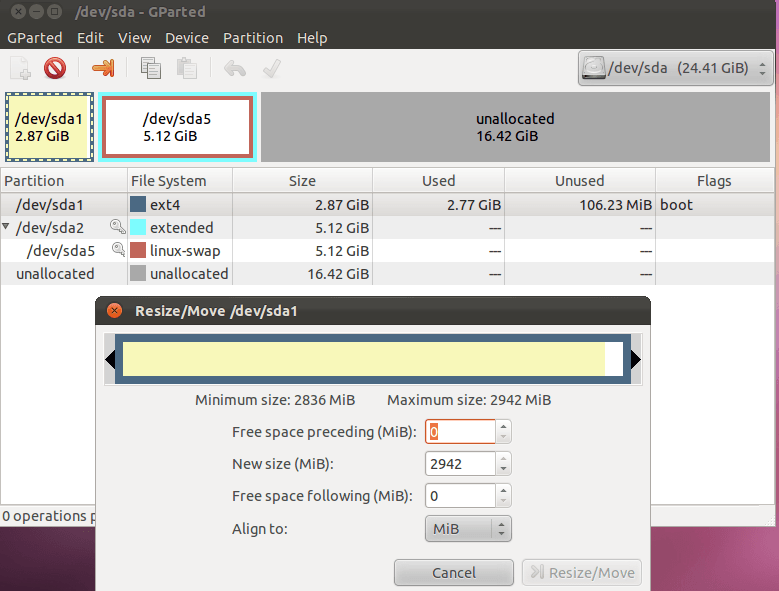This screenshot has width=779, height=591.
Task: Click the right resize handle arrow
Action: (635, 359)
